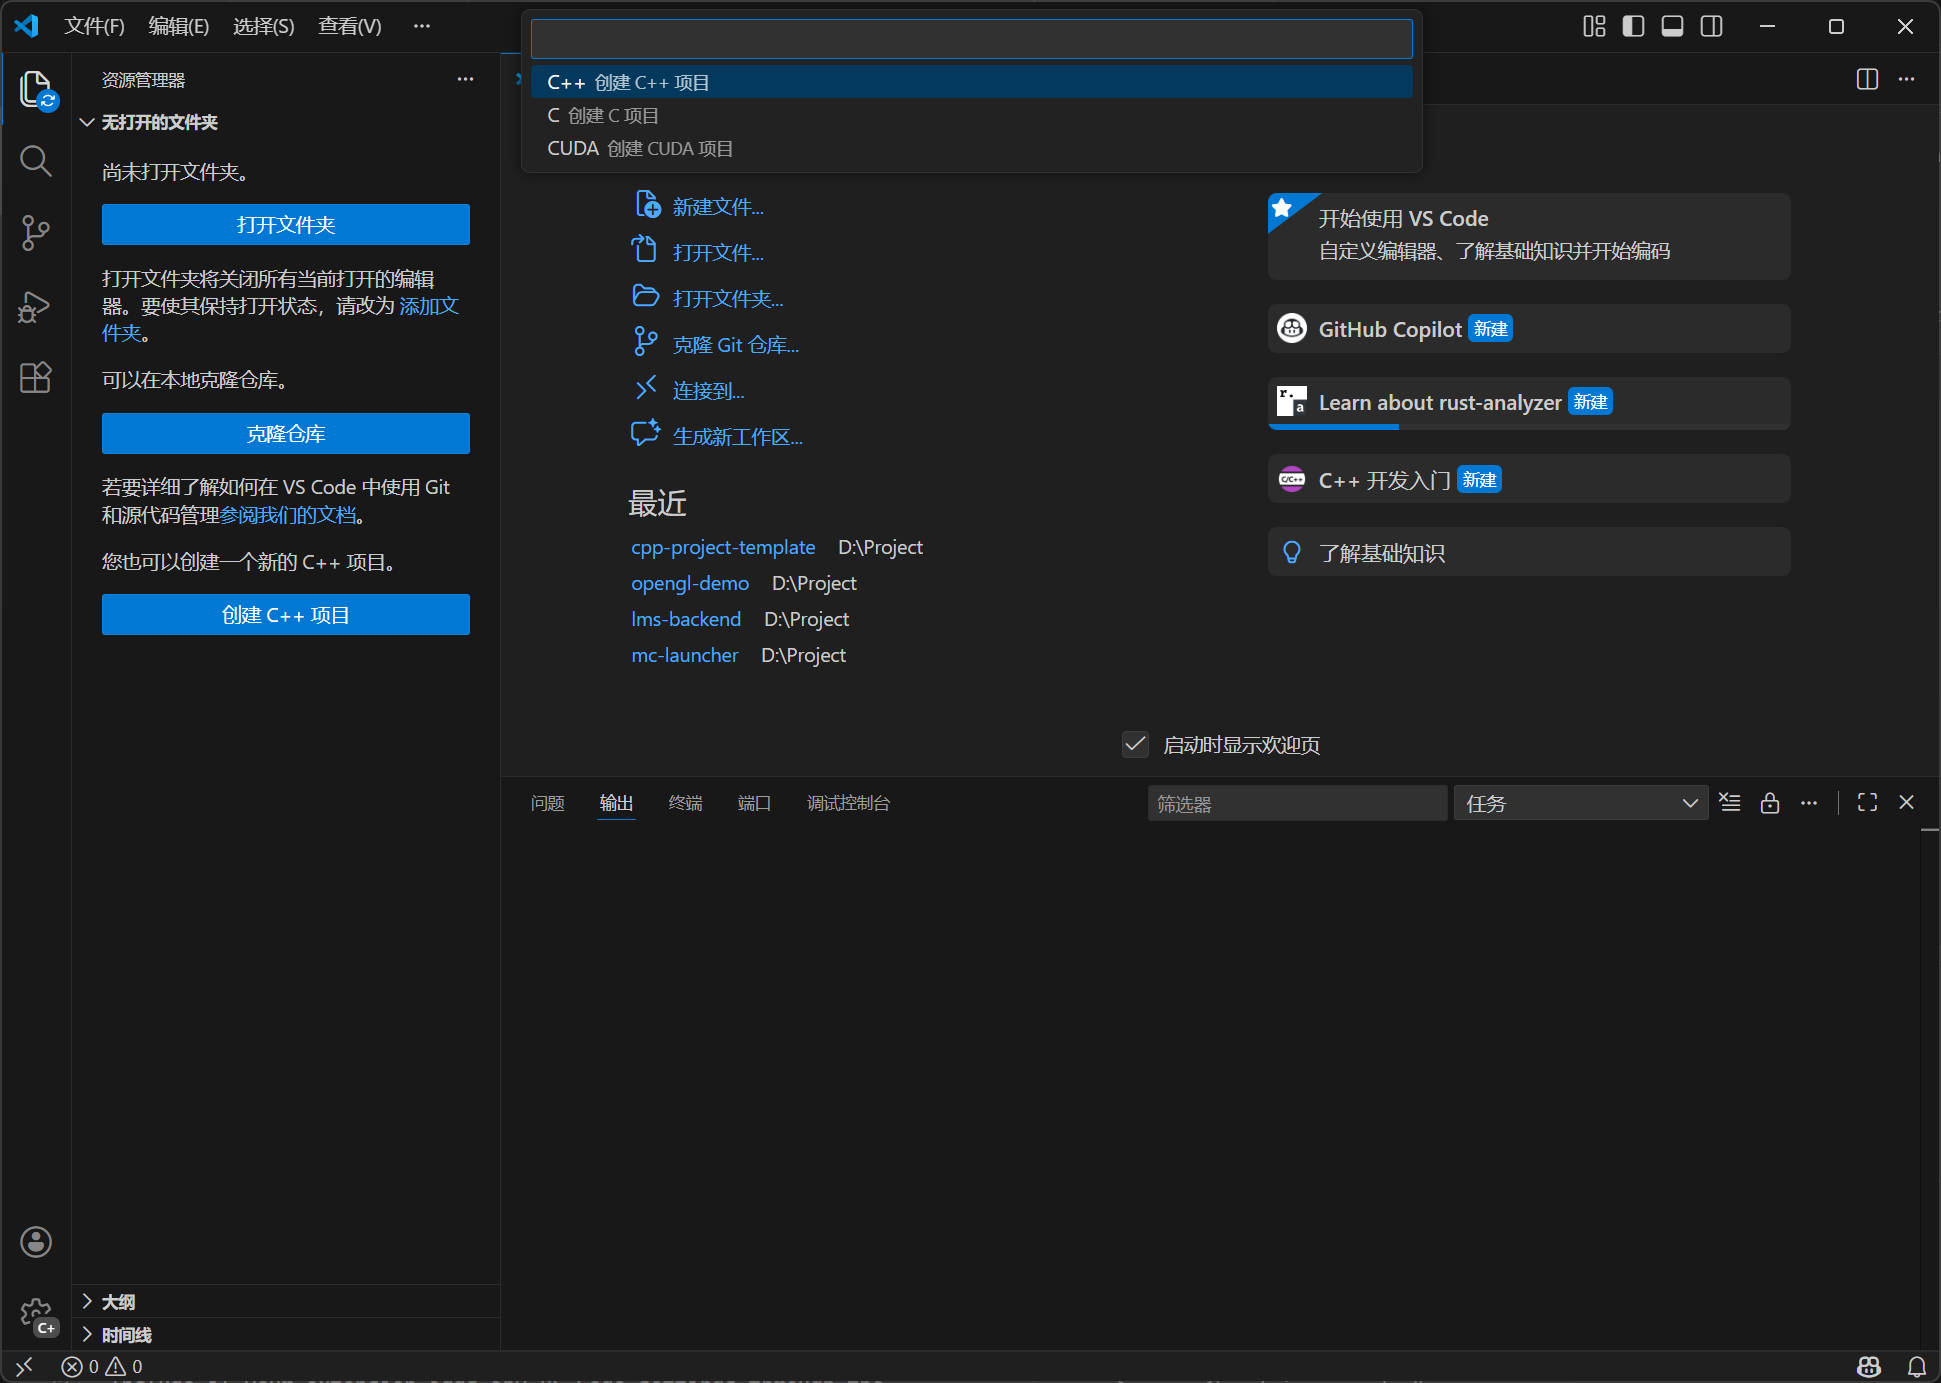The image size is (1941, 1383).
Task: Uncheck 启动时显示欢迎页 checkbox
Action: click(1134, 744)
